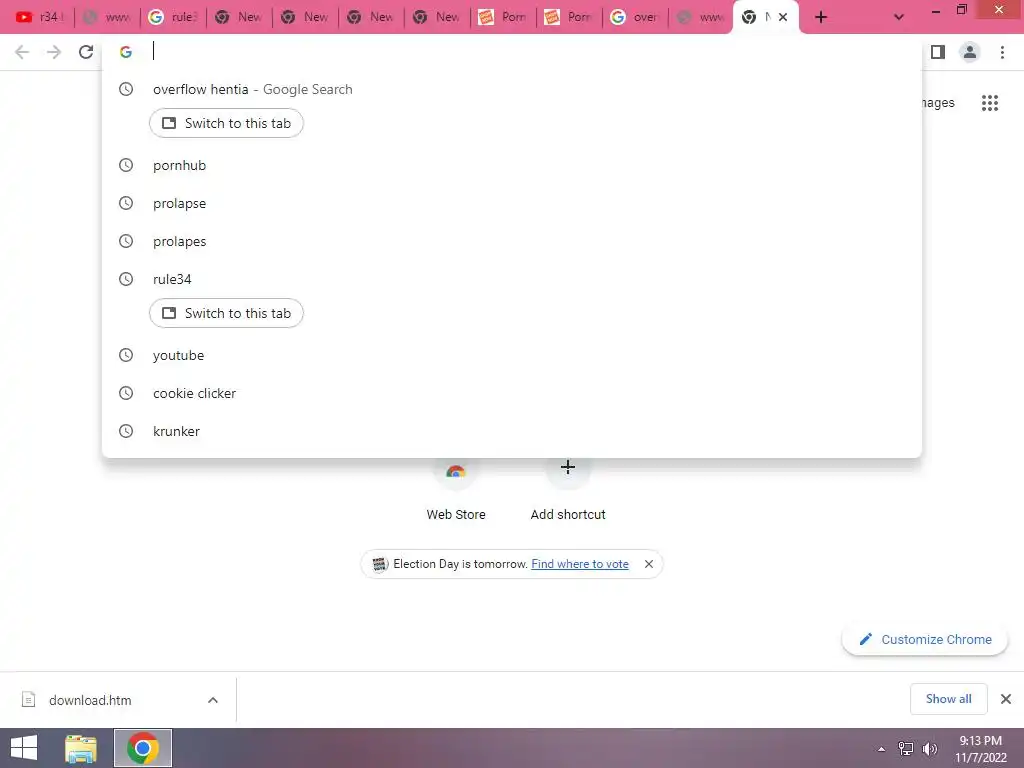Click the network icon in the tray

[x=906, y=749]
